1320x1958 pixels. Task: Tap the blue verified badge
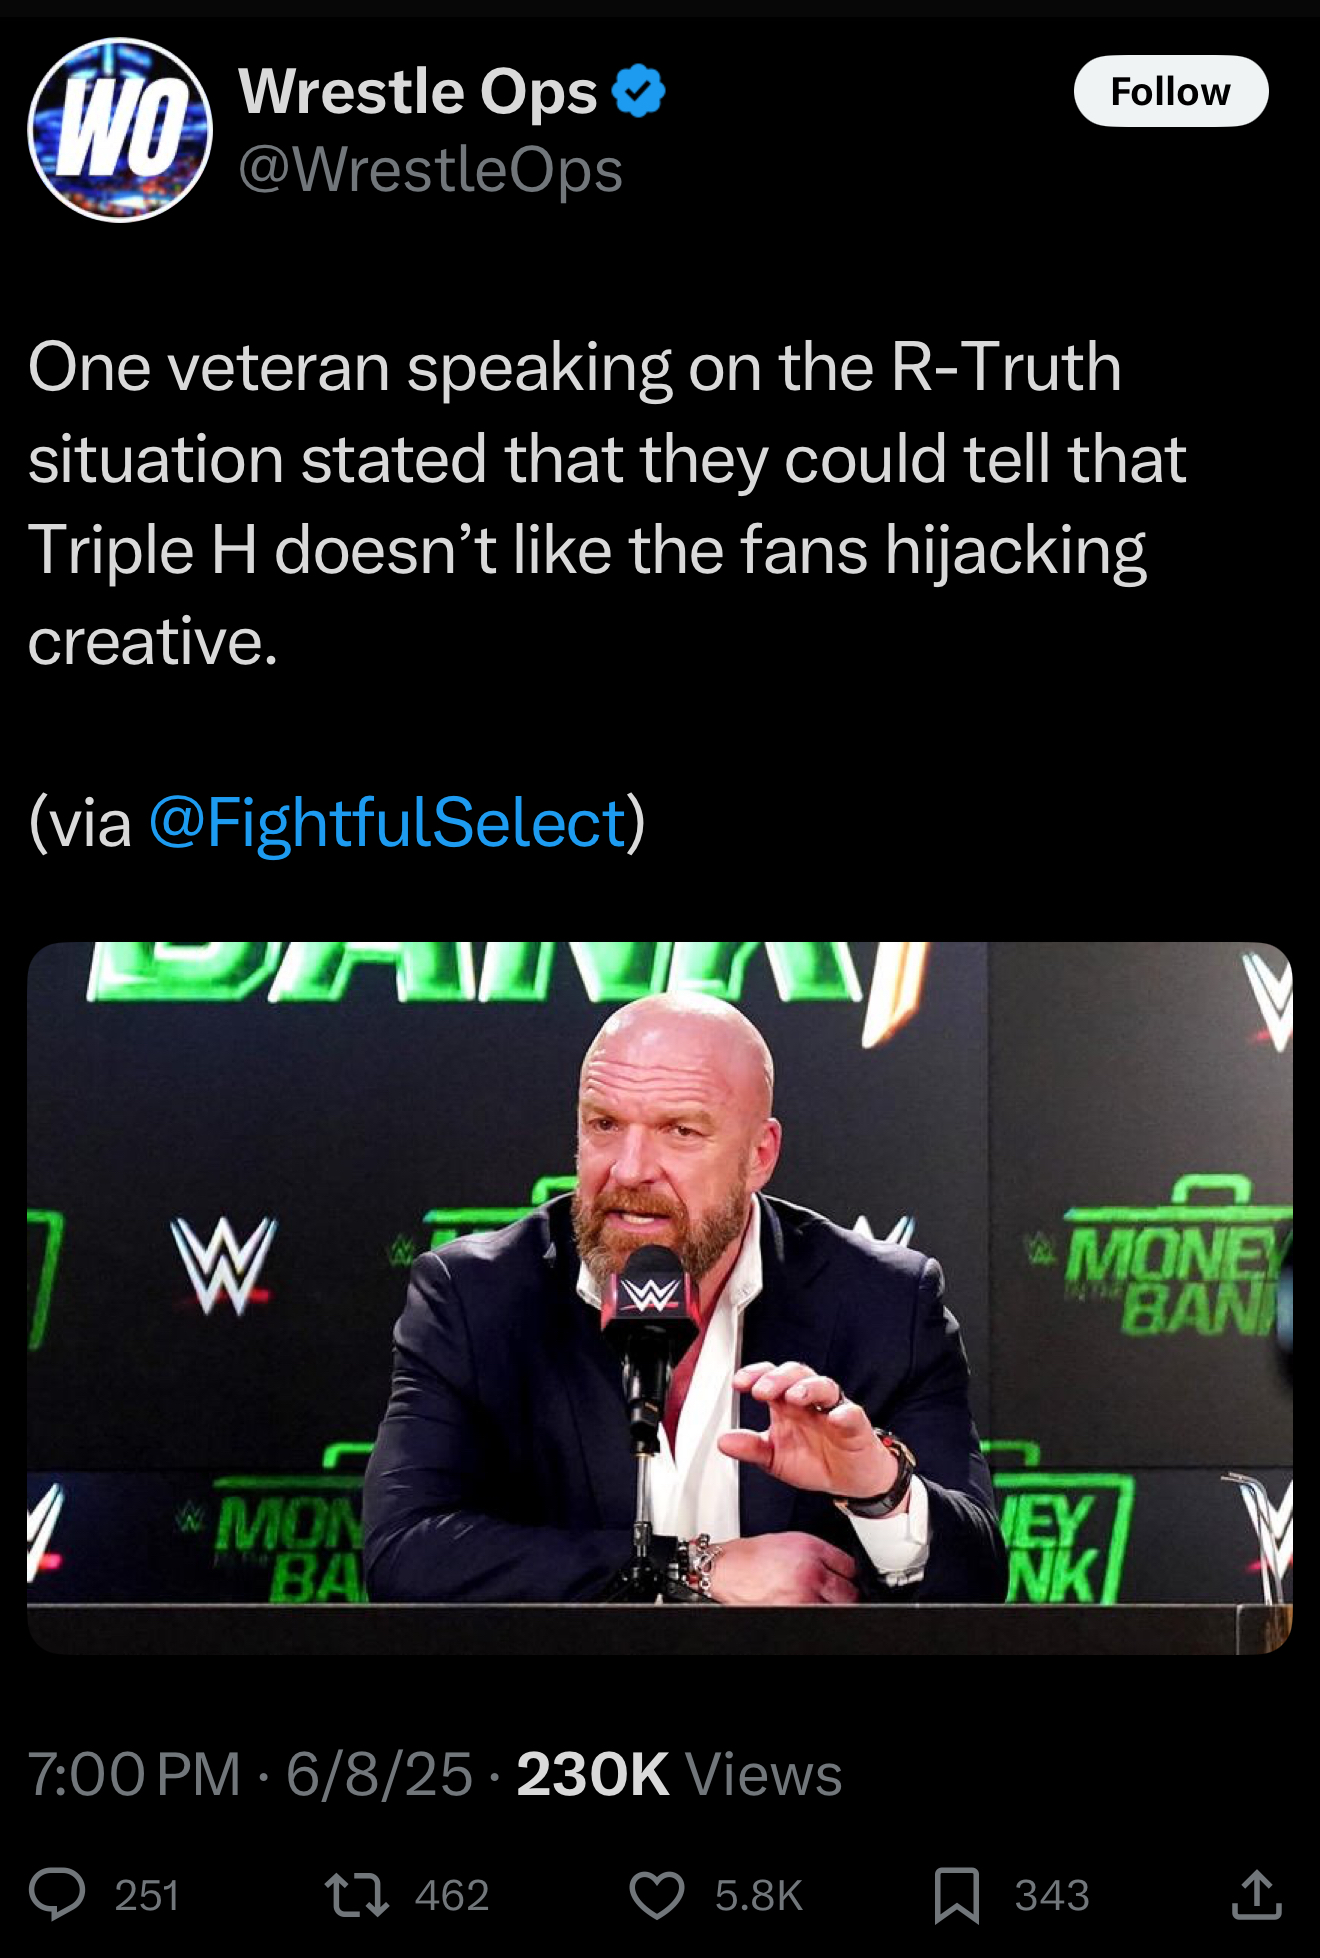pyautogui.click(x=638, y=91)
